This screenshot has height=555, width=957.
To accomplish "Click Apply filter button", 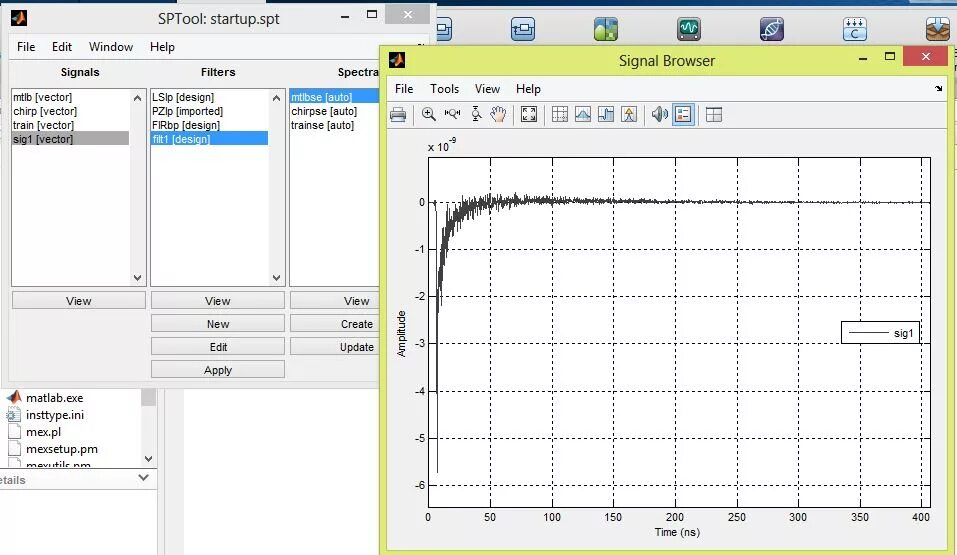I will [x=218, y=370].
